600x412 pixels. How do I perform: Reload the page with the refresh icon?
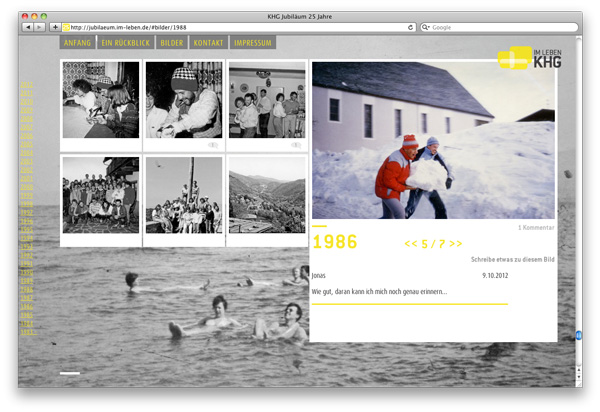click(410, 28)
